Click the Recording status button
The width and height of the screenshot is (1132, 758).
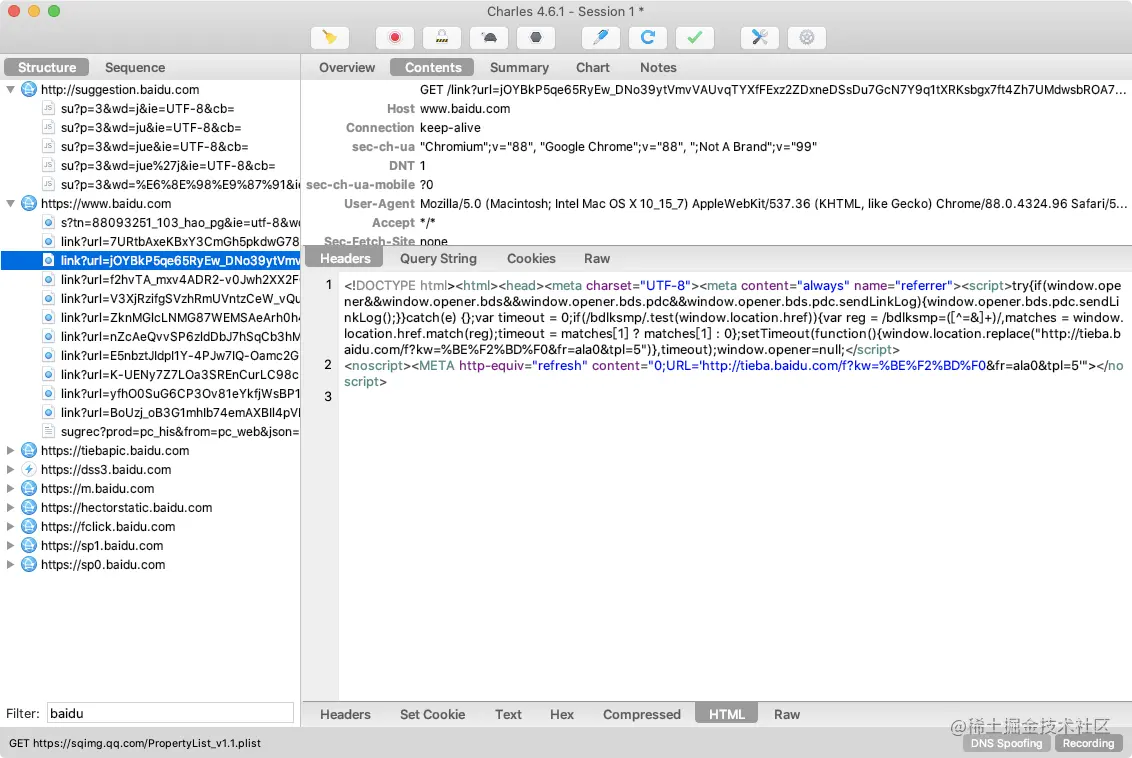1088,743
